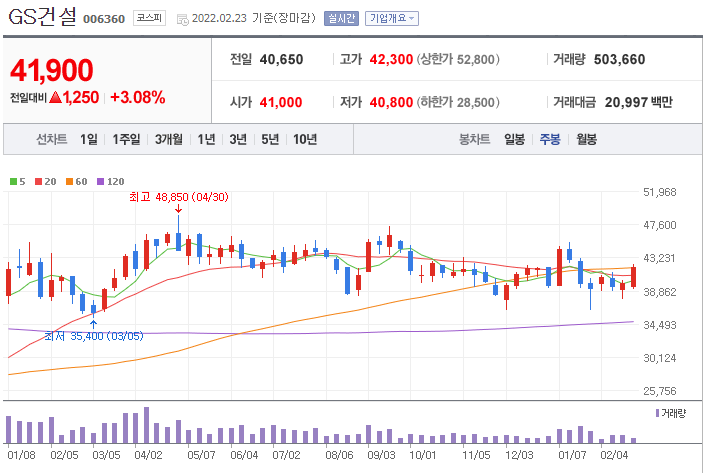The width and height of the screenshot is (703, 473).
Task: Click the green 5 moving average legend
Action: click(17, 182)
